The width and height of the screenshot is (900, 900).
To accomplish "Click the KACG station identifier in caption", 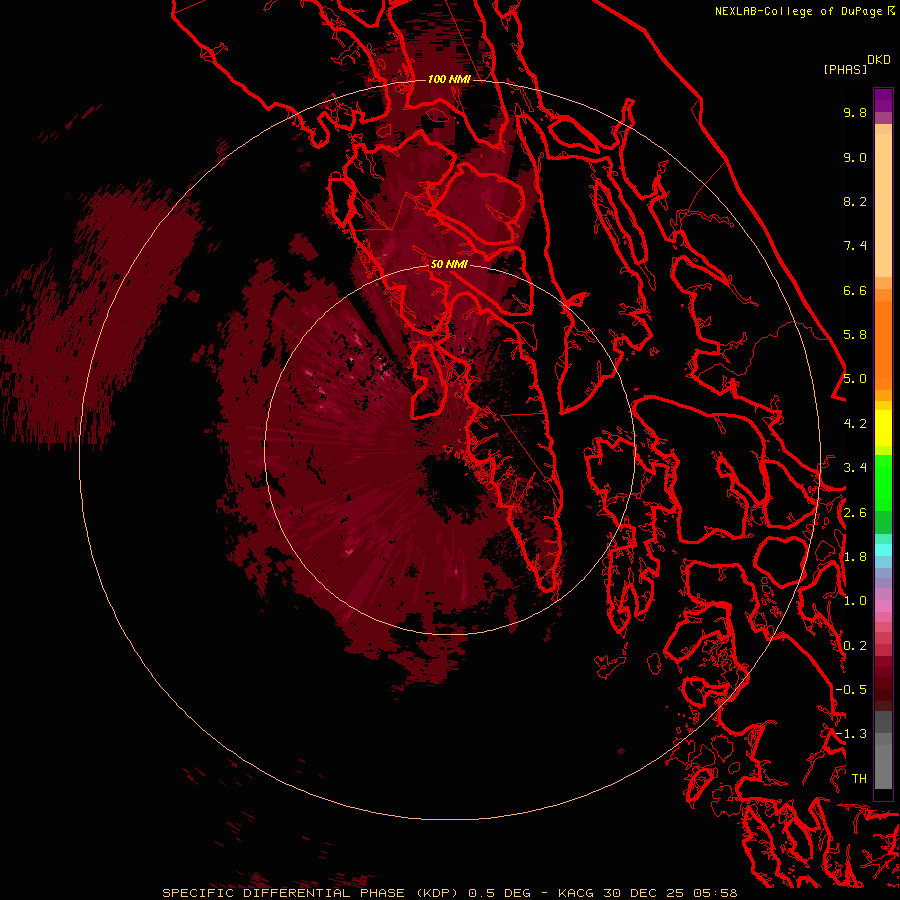I will coord(576,893).
